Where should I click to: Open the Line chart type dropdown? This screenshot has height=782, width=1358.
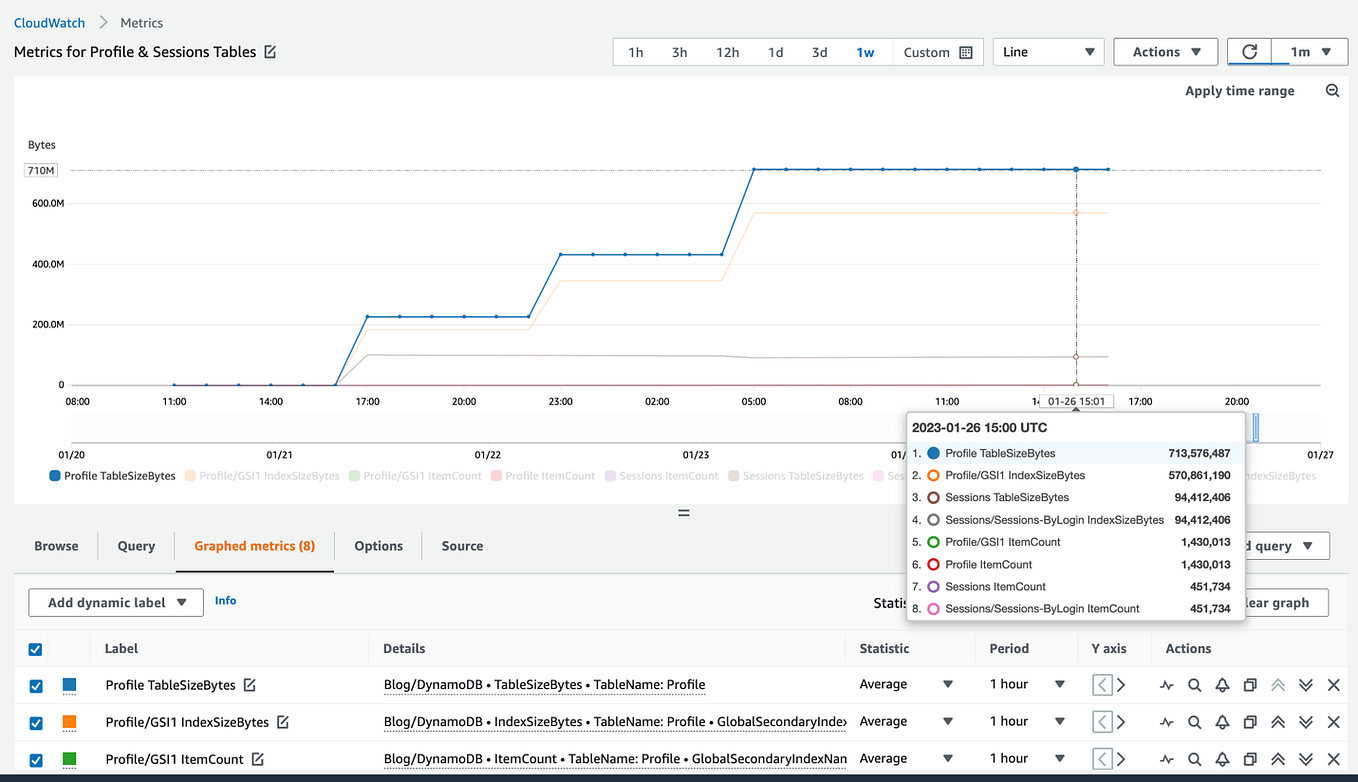(x=1048, y=51)
